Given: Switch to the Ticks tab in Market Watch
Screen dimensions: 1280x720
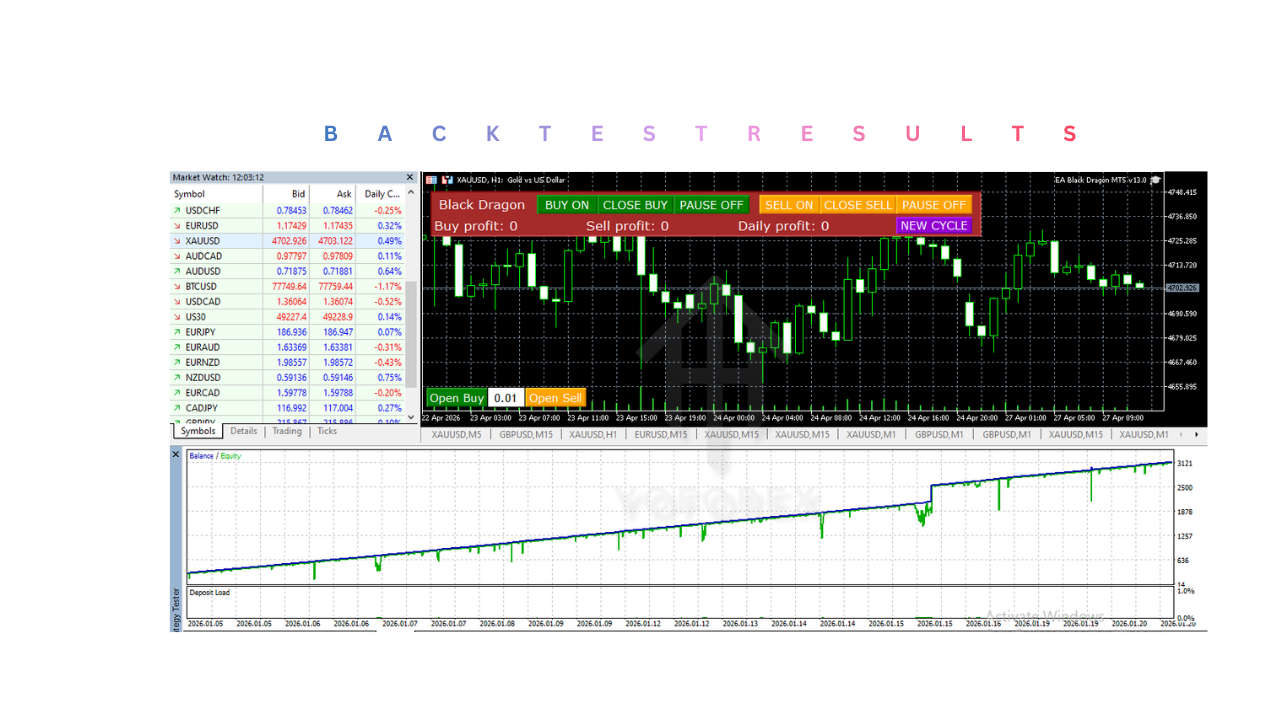Looking at the screenshot, I should click(327, 431).
